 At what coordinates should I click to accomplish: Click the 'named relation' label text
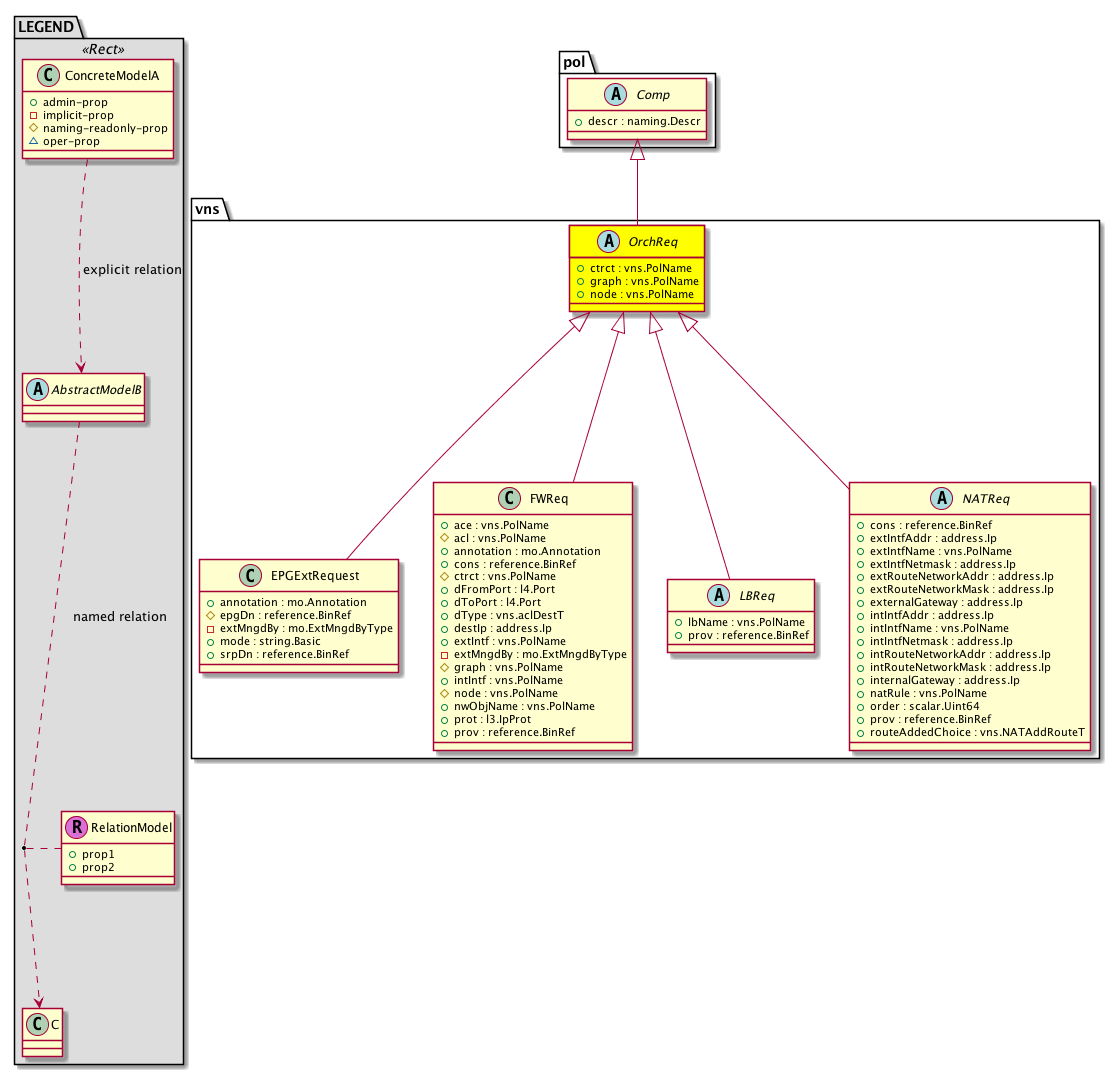click(120, 616)
